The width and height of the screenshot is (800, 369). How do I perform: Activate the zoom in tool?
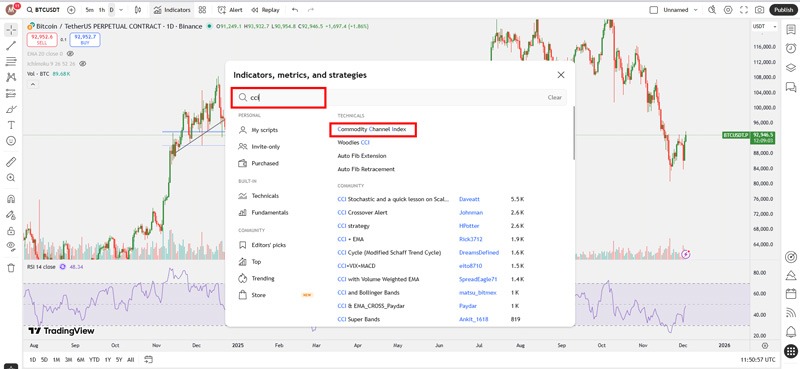click(11, 178)
